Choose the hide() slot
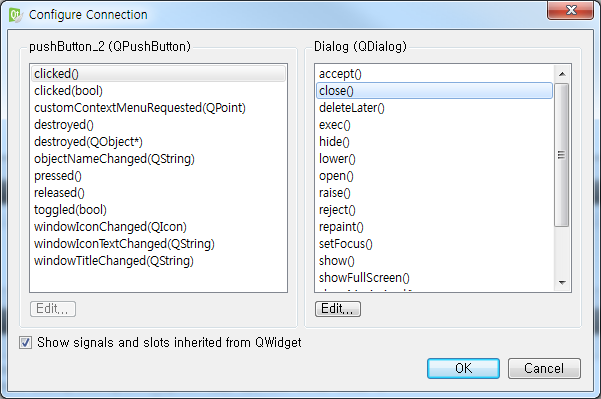601x399 pixels. click(334, 142)
